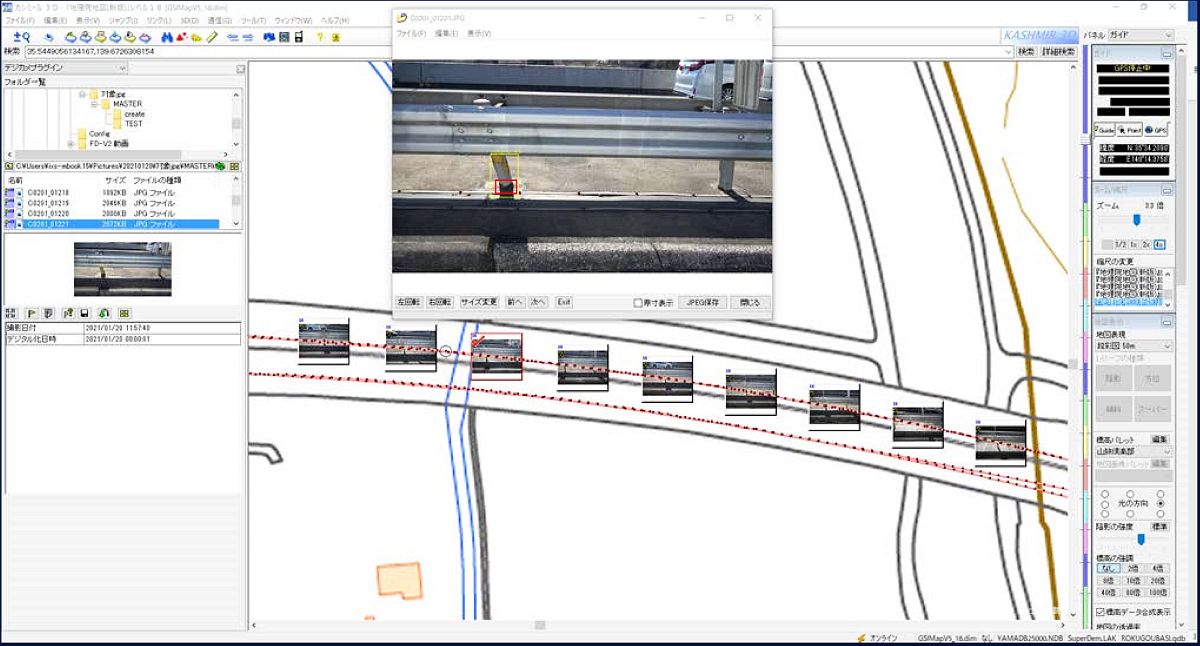The height and width of the screenshot is (646, 1200).
Task: Select the pencil drawing tool
Action: click(211, 37)
